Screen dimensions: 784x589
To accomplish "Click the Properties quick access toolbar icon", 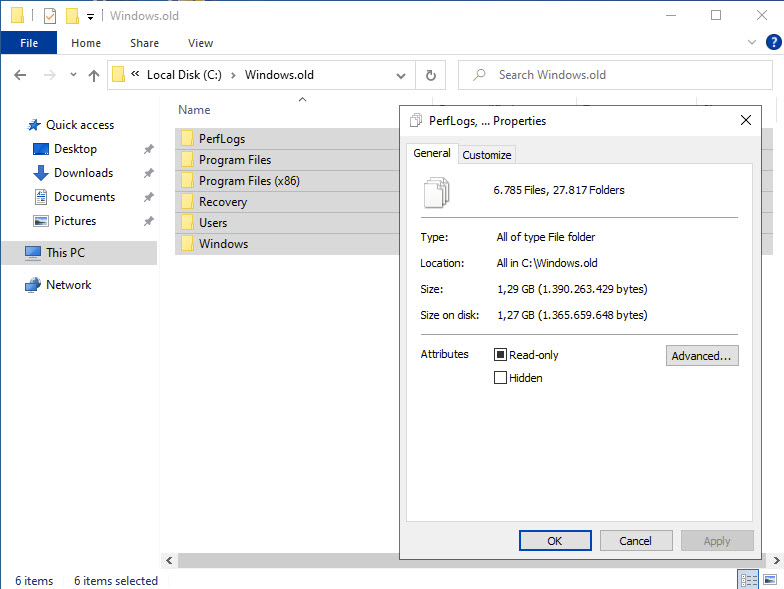I will point(50,16).
